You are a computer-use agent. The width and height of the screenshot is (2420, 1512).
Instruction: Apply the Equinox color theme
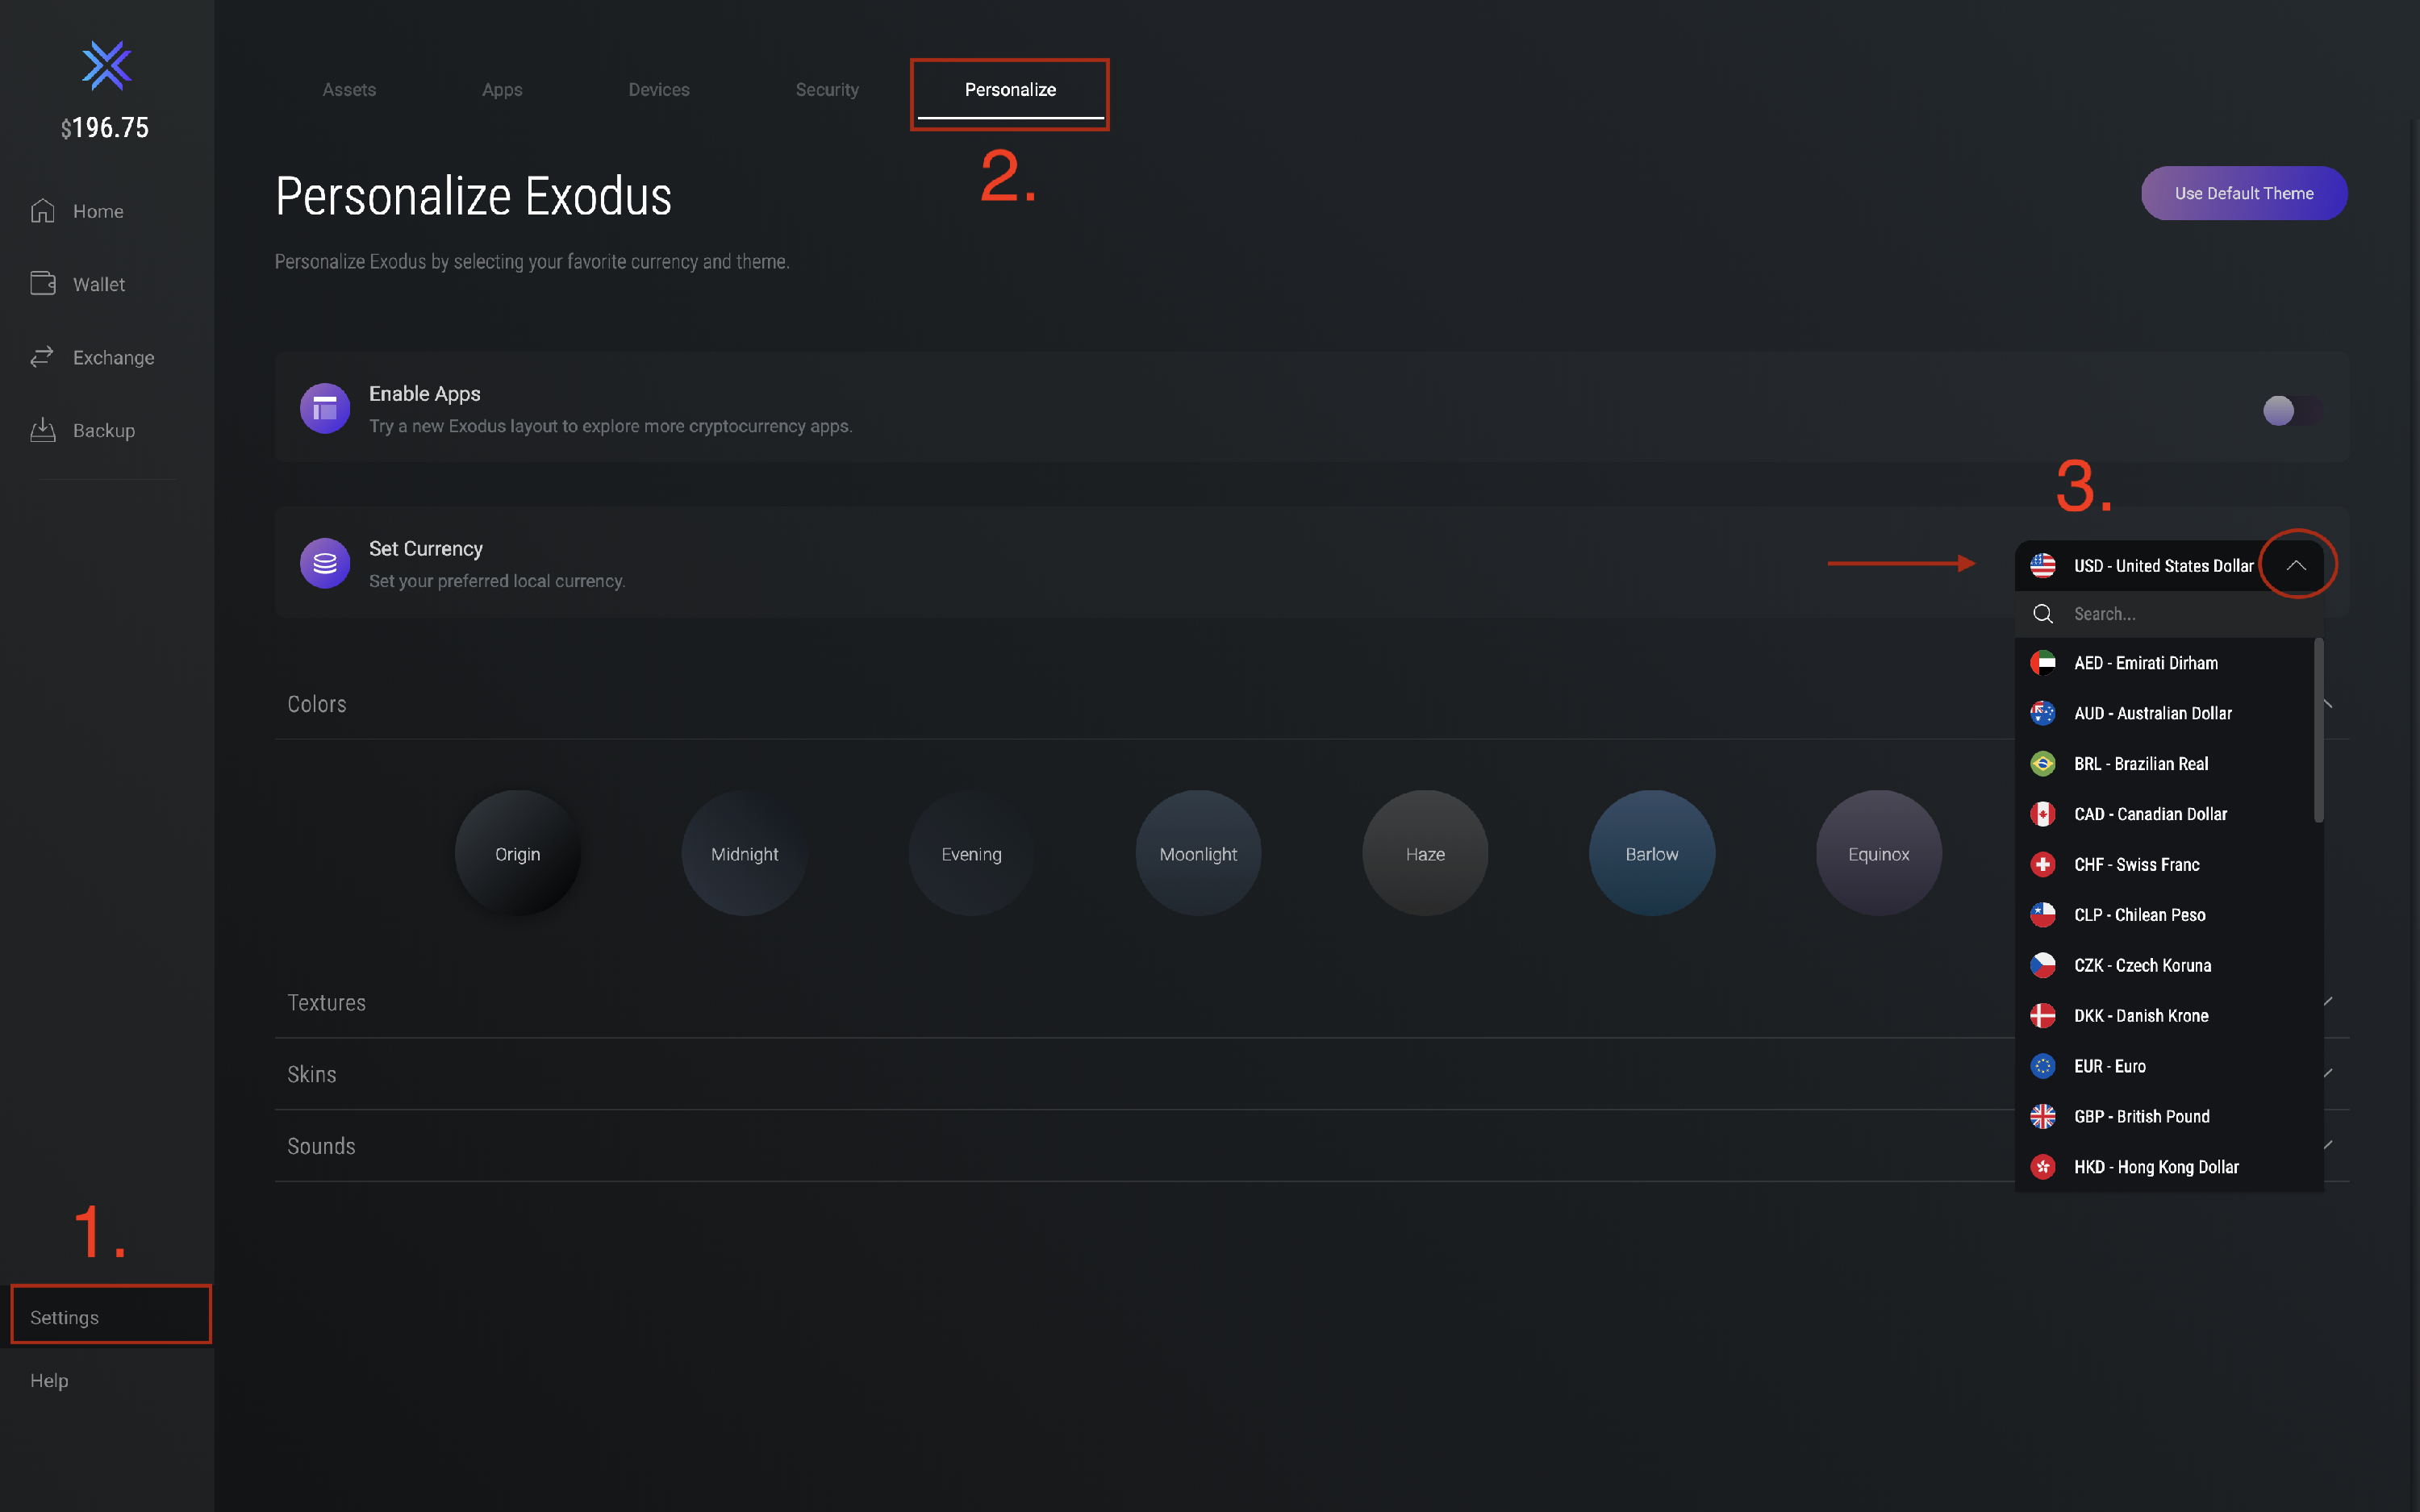pos(1879,853)
